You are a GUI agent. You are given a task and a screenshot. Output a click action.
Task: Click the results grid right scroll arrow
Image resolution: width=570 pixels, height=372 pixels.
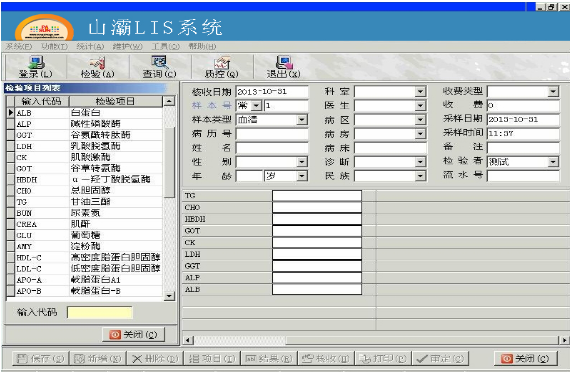564,340
